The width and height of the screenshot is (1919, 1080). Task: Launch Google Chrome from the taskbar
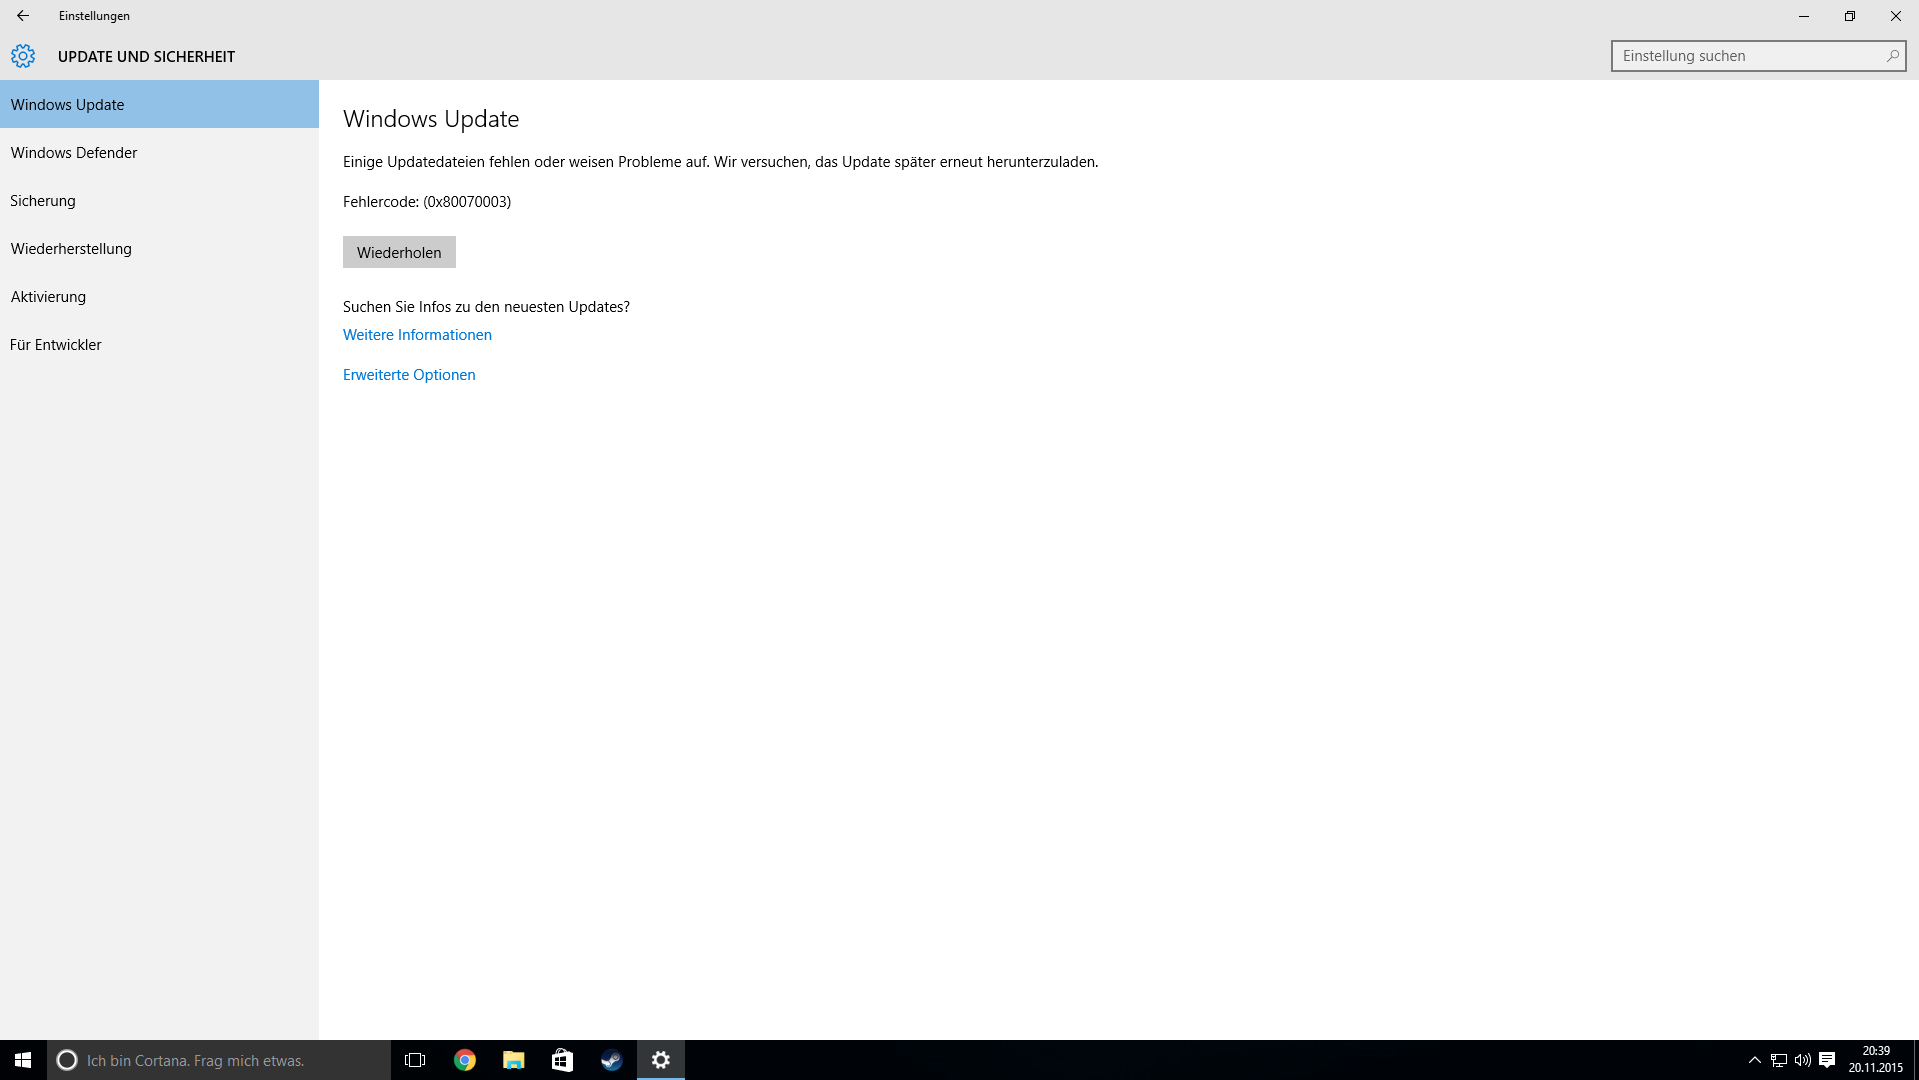click(465, 1060)
